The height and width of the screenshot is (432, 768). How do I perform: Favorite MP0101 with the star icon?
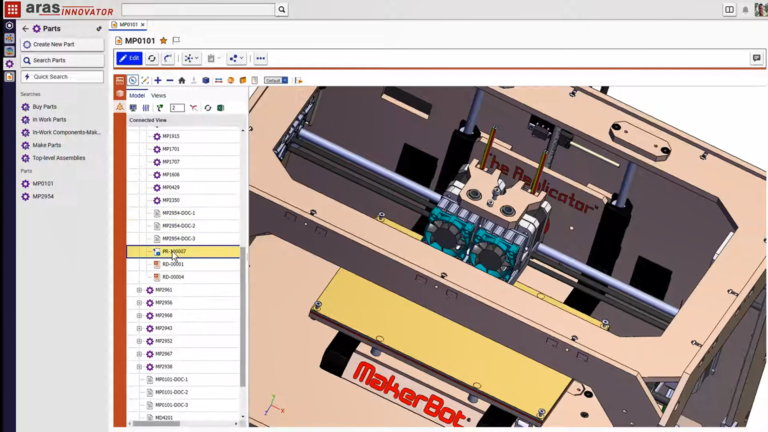coord(164,41)
